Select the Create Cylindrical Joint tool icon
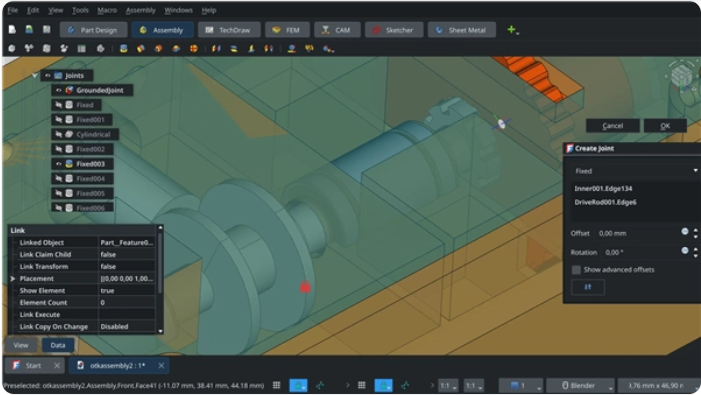 pyautogui.click(x=159, y=48)
